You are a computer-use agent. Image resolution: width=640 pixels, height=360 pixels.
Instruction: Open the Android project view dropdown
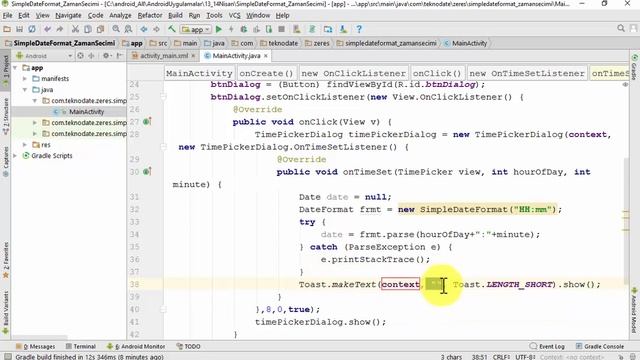44,56
